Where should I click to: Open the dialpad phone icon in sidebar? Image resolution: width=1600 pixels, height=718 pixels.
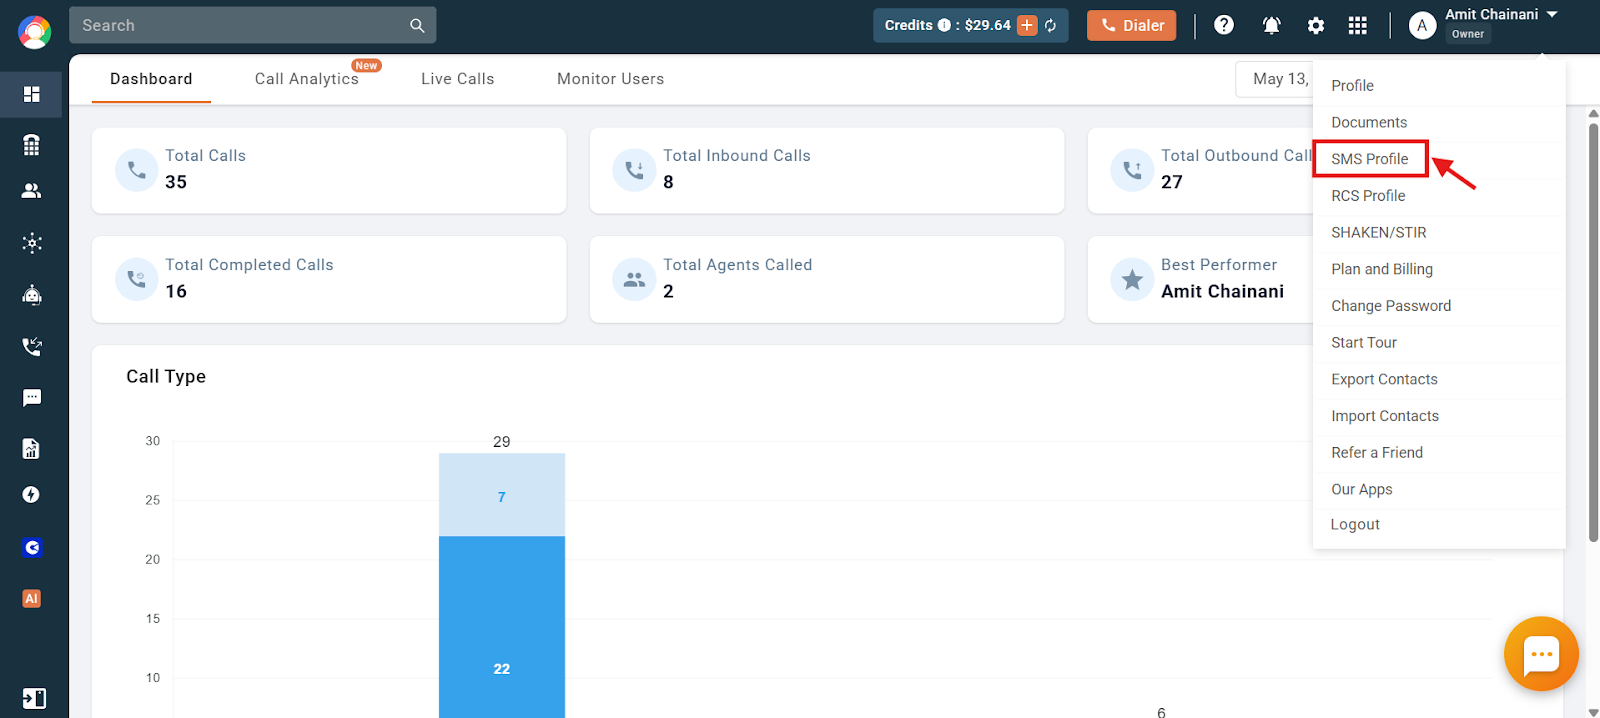pos(32,145)
